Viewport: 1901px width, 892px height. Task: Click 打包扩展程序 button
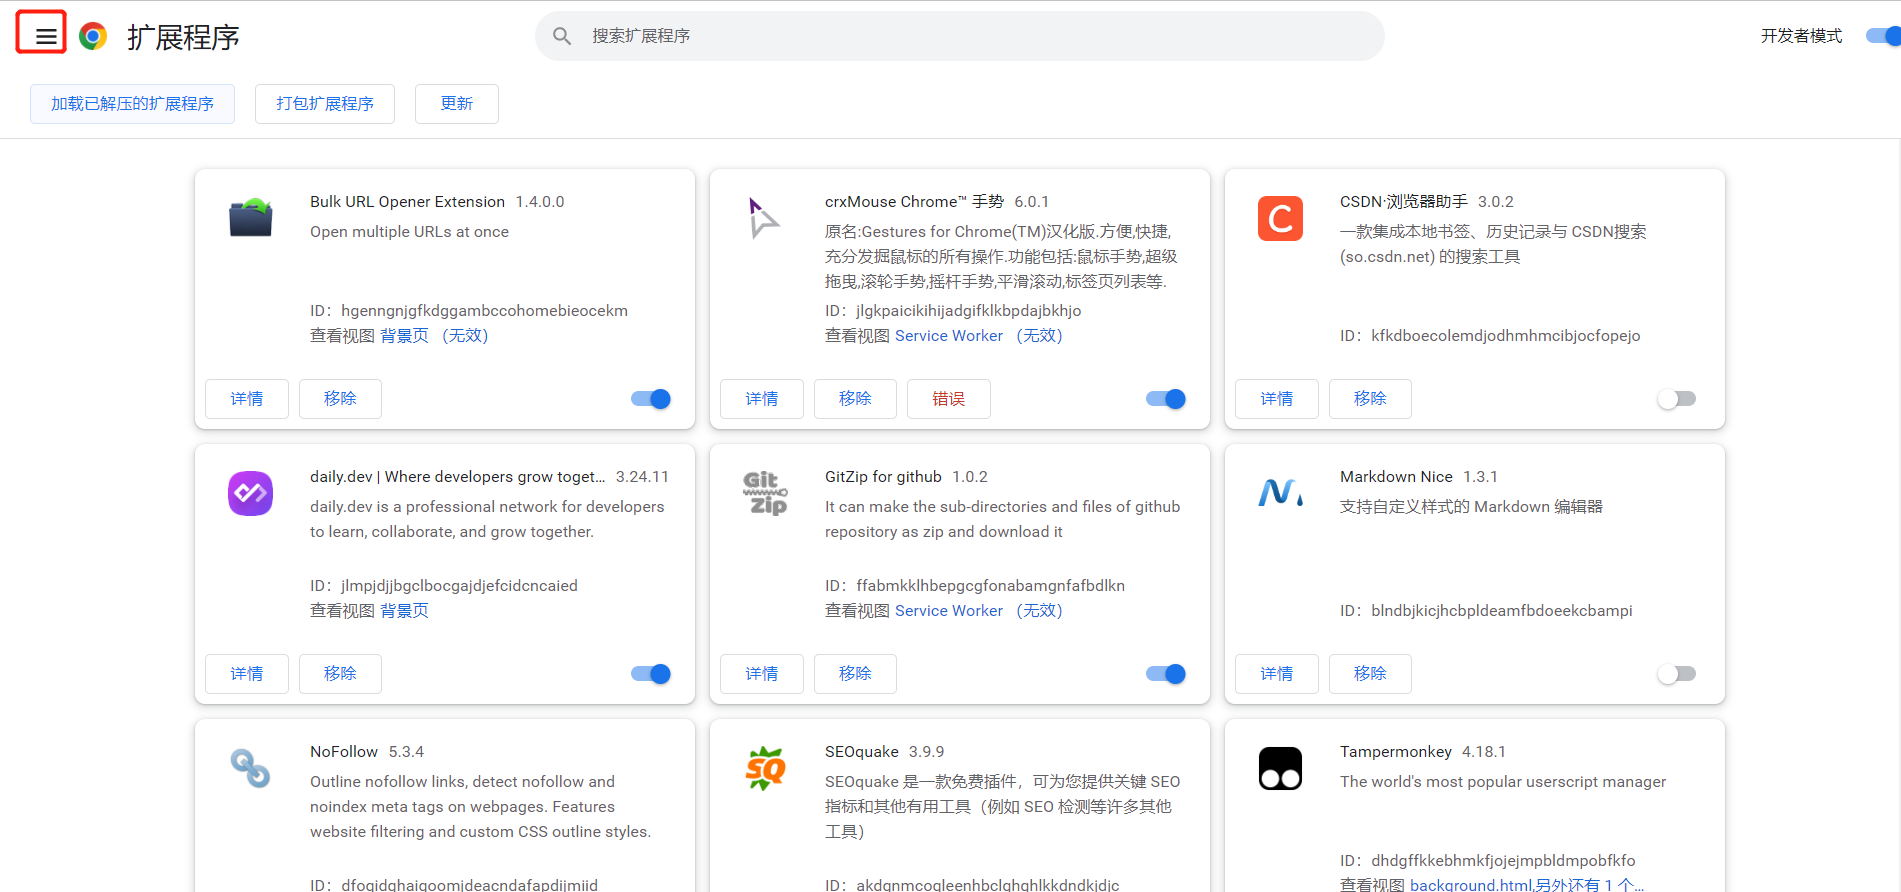(325, 104)
